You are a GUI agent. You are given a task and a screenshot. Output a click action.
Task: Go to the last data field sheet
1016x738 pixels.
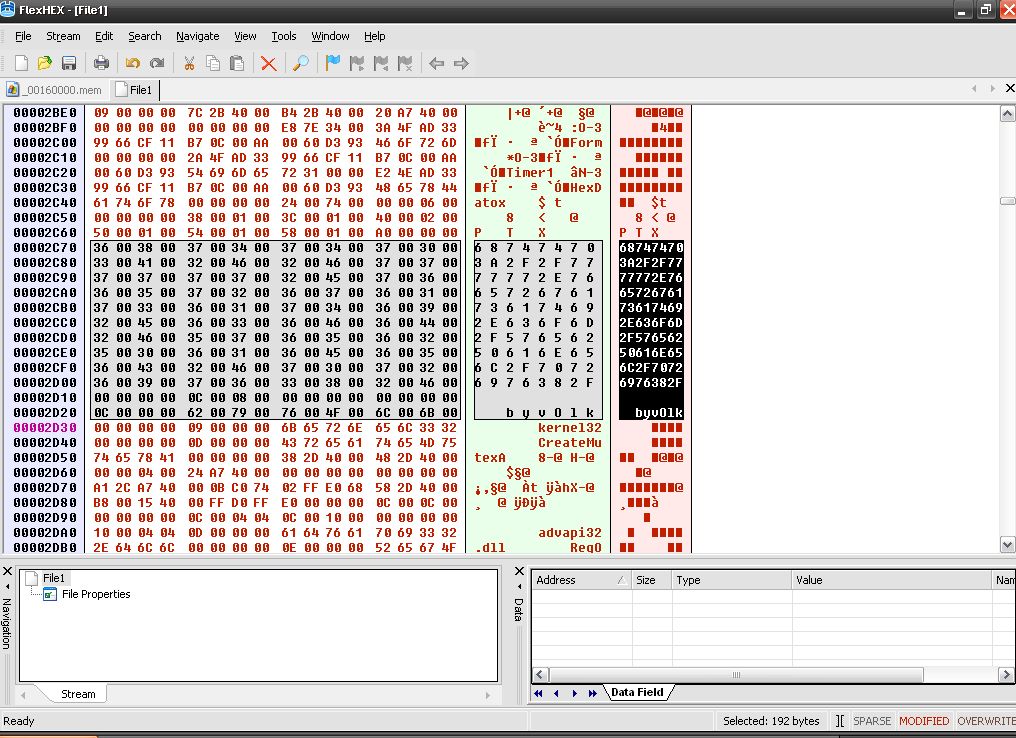[593, 693]
